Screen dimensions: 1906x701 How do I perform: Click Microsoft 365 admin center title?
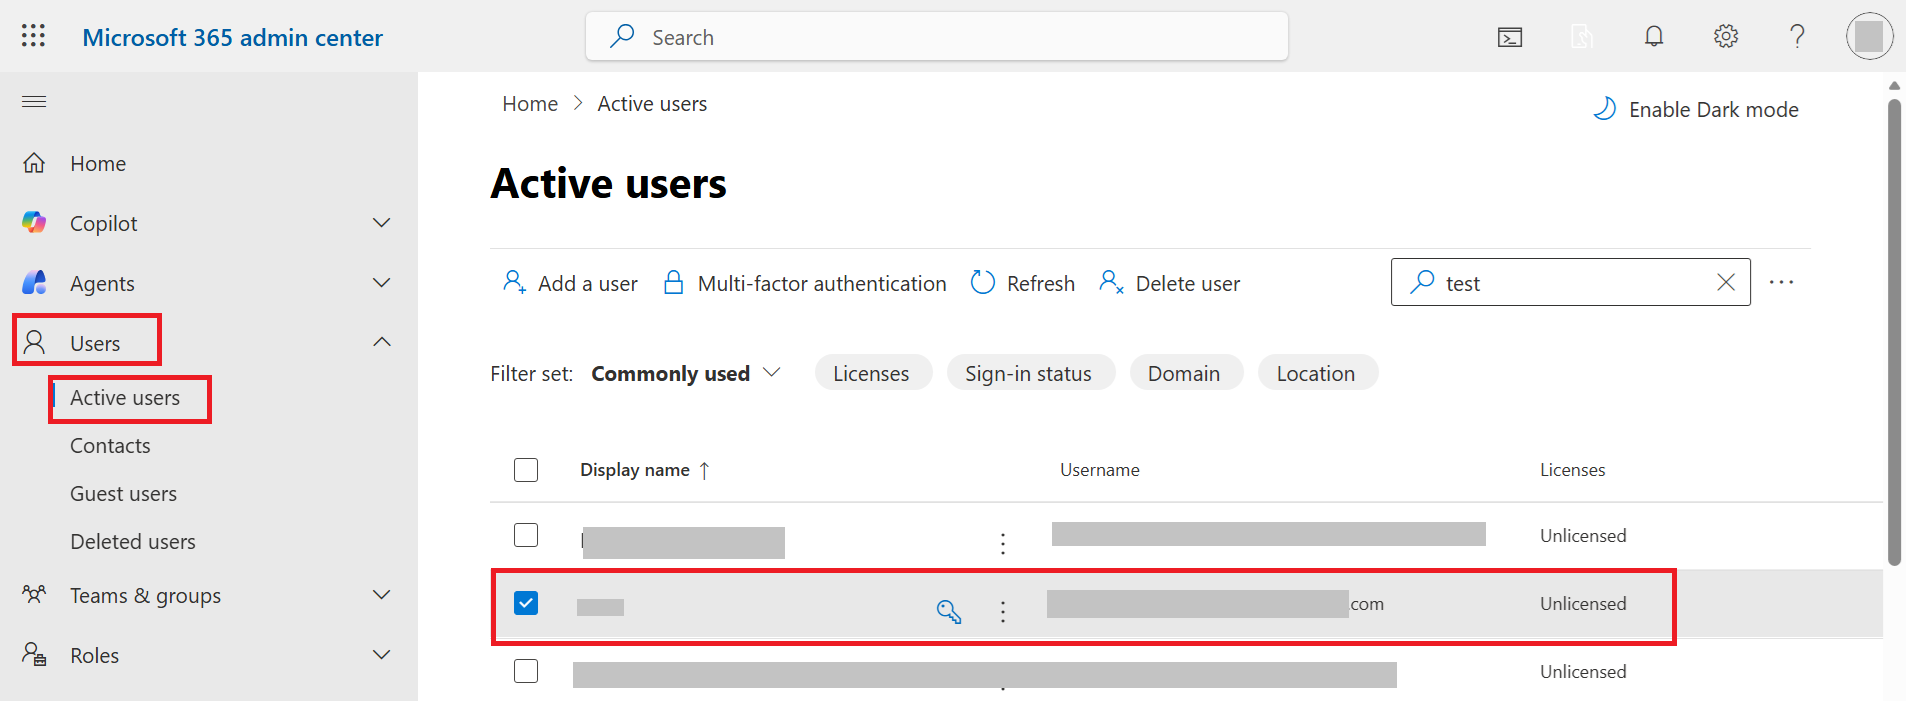[232, 37]
